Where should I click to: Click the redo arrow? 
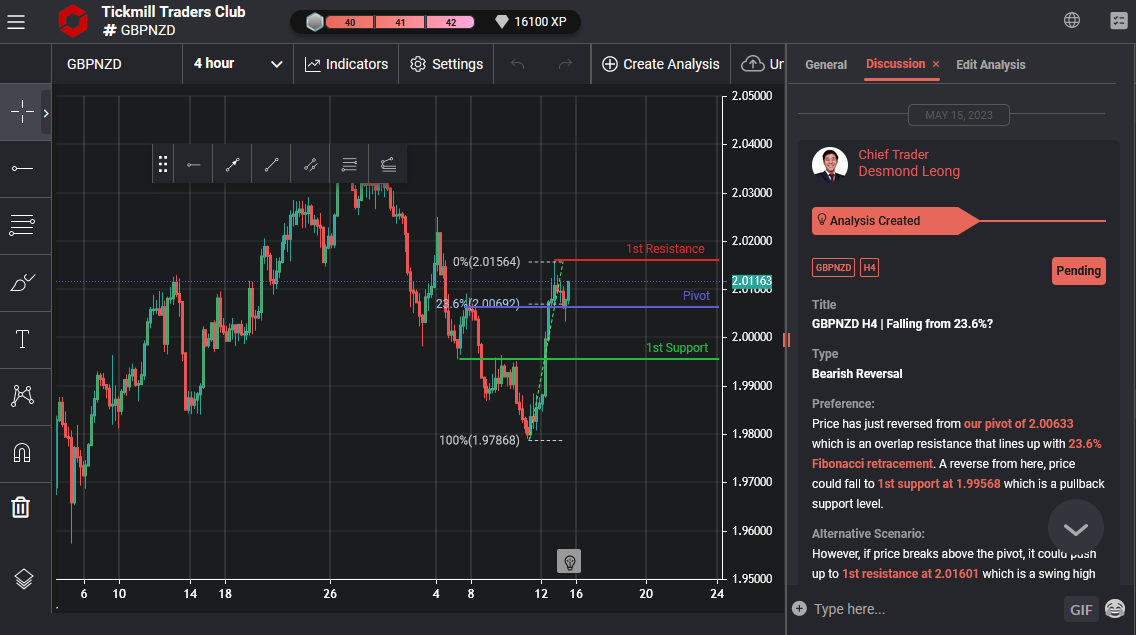click(x=565, y=64)
